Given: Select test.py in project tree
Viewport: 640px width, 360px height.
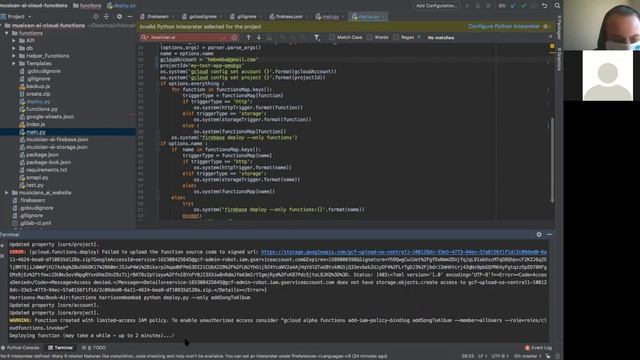Looking at the screenshot, I should click(35, 185).
